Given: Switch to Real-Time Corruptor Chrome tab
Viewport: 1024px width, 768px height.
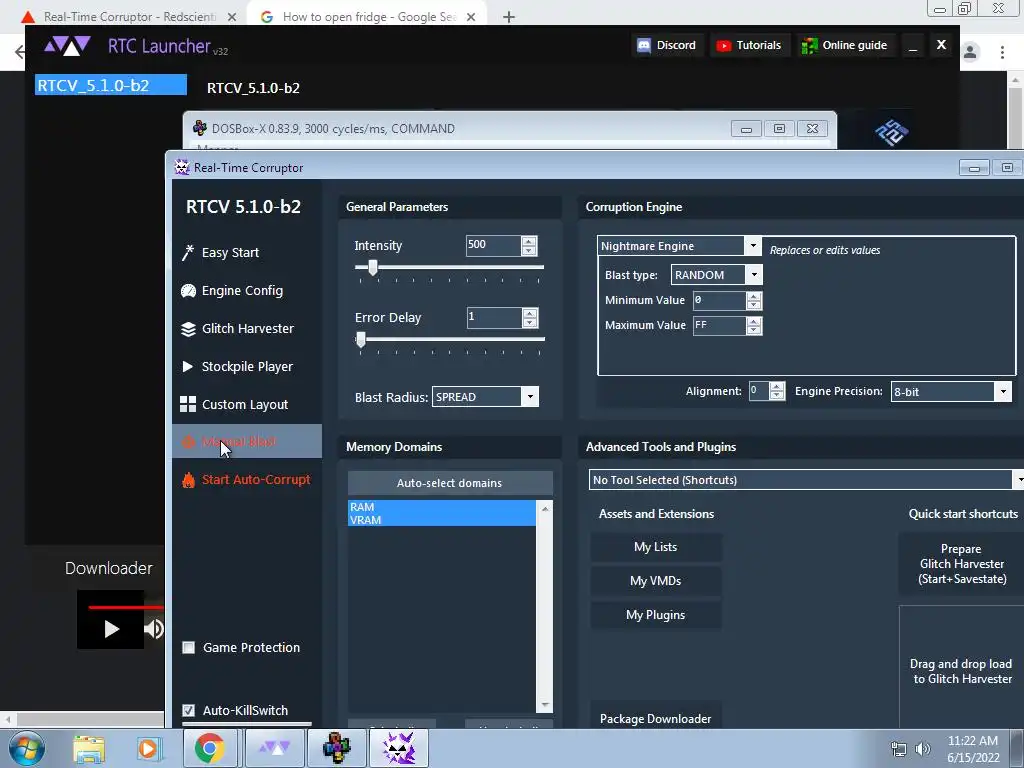Looking at the screenshot, I should pos(129,17).
